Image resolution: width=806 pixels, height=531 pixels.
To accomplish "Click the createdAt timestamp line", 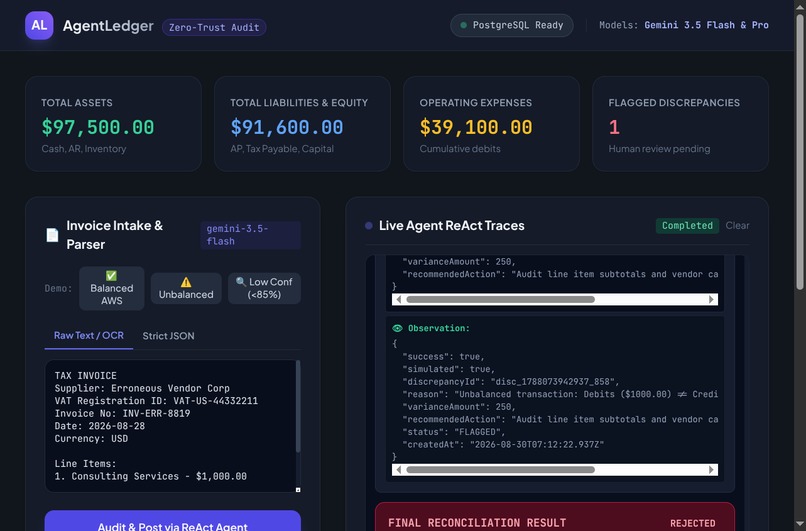I will 503,445.
